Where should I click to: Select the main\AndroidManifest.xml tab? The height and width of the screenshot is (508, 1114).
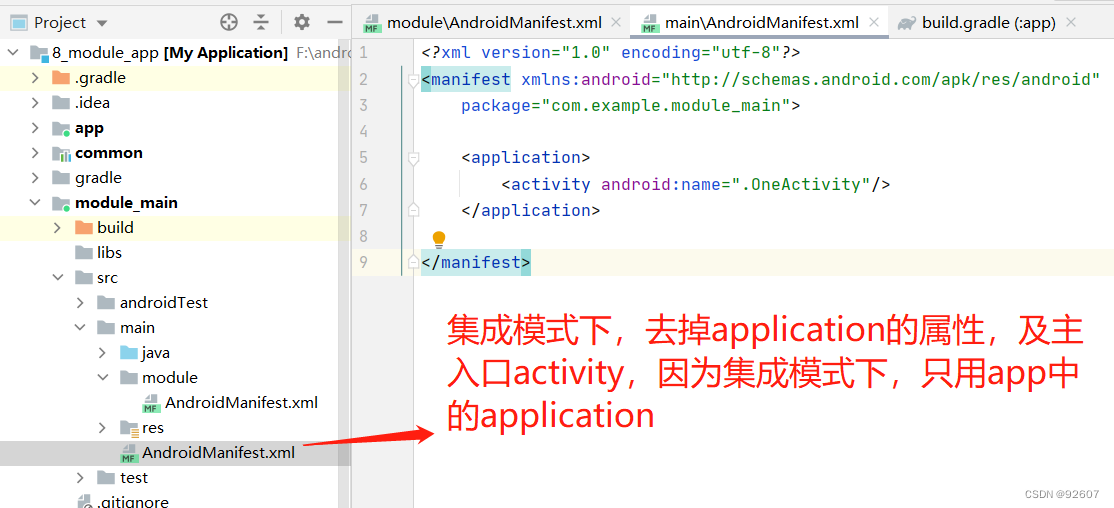point(761,23)
